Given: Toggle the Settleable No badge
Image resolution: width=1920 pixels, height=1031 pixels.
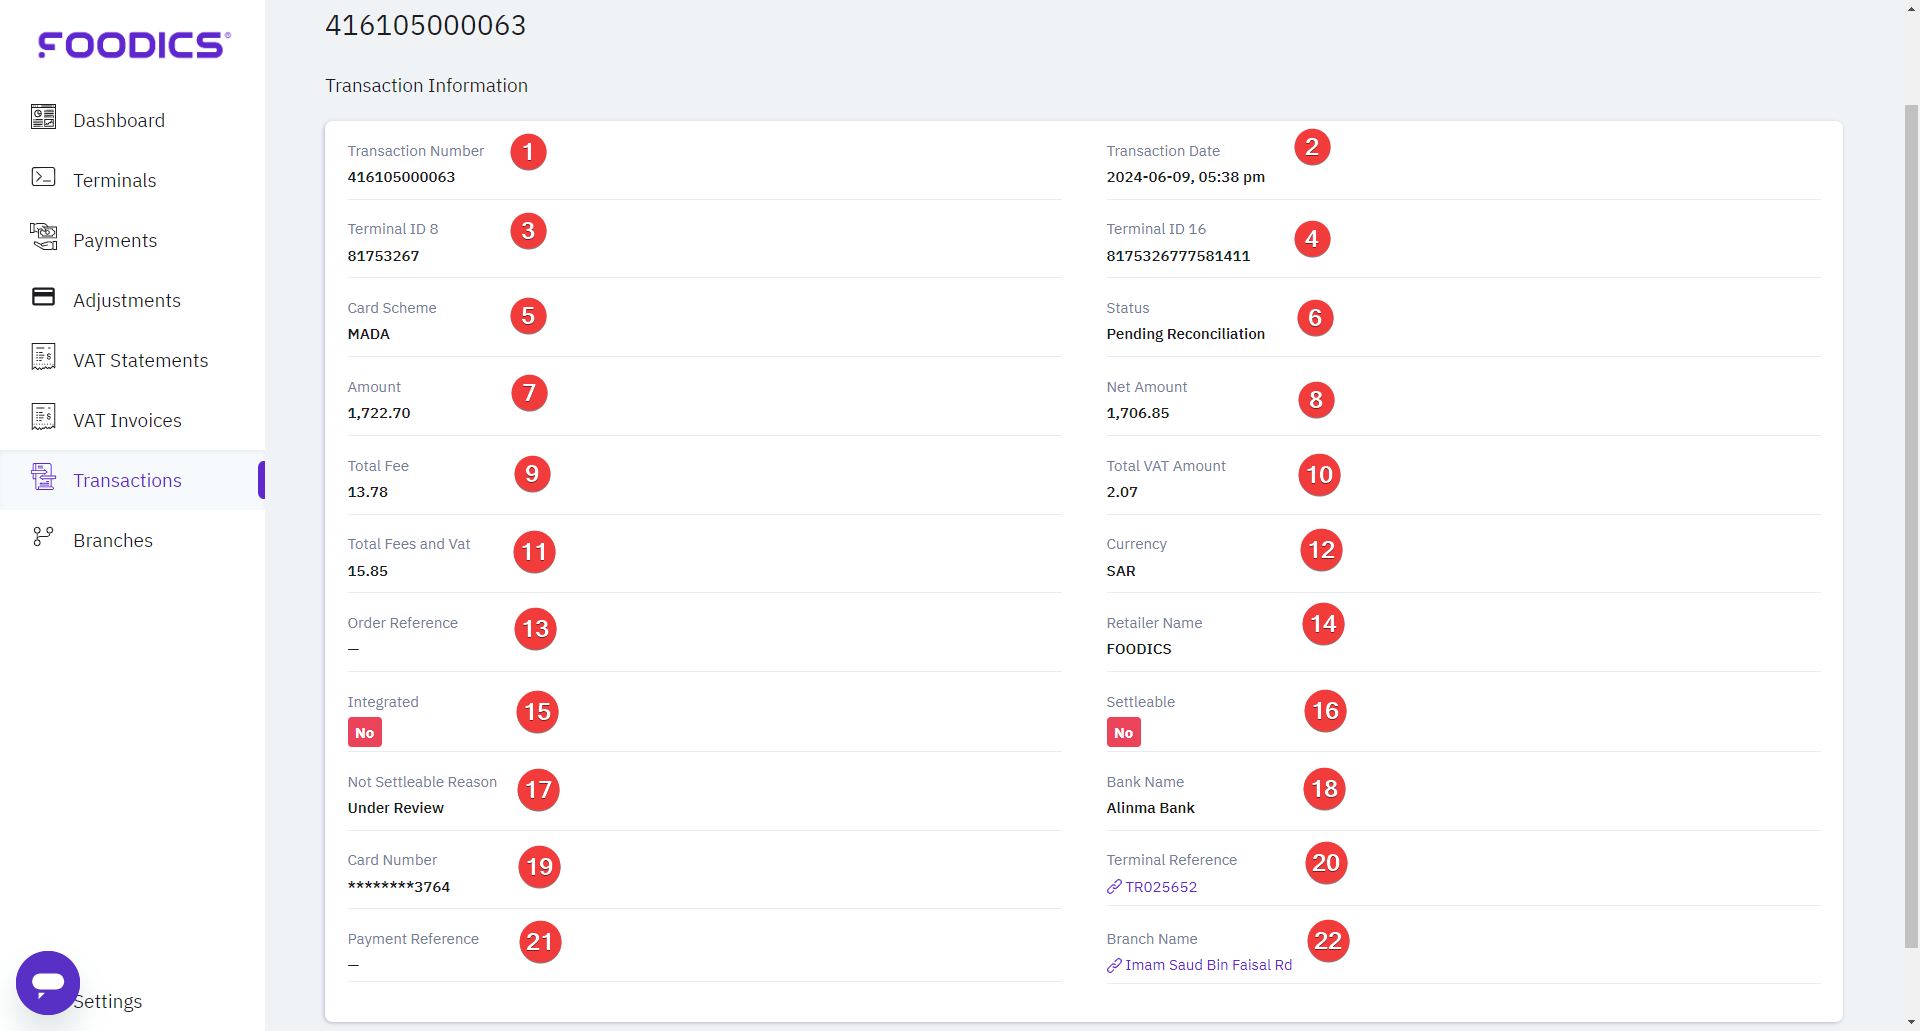Looking at the screenshot, I should [1123, 732].
